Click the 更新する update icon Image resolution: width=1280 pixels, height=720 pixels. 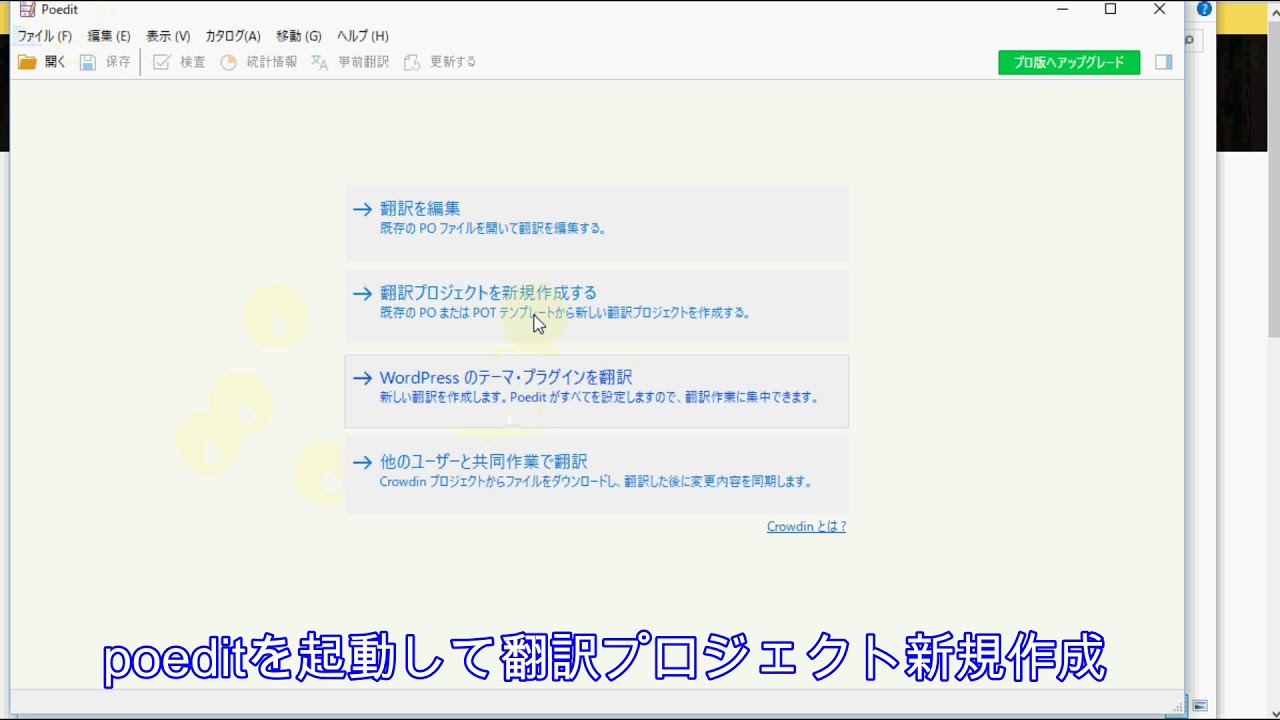pyautogui.click(x=412, y=62)
